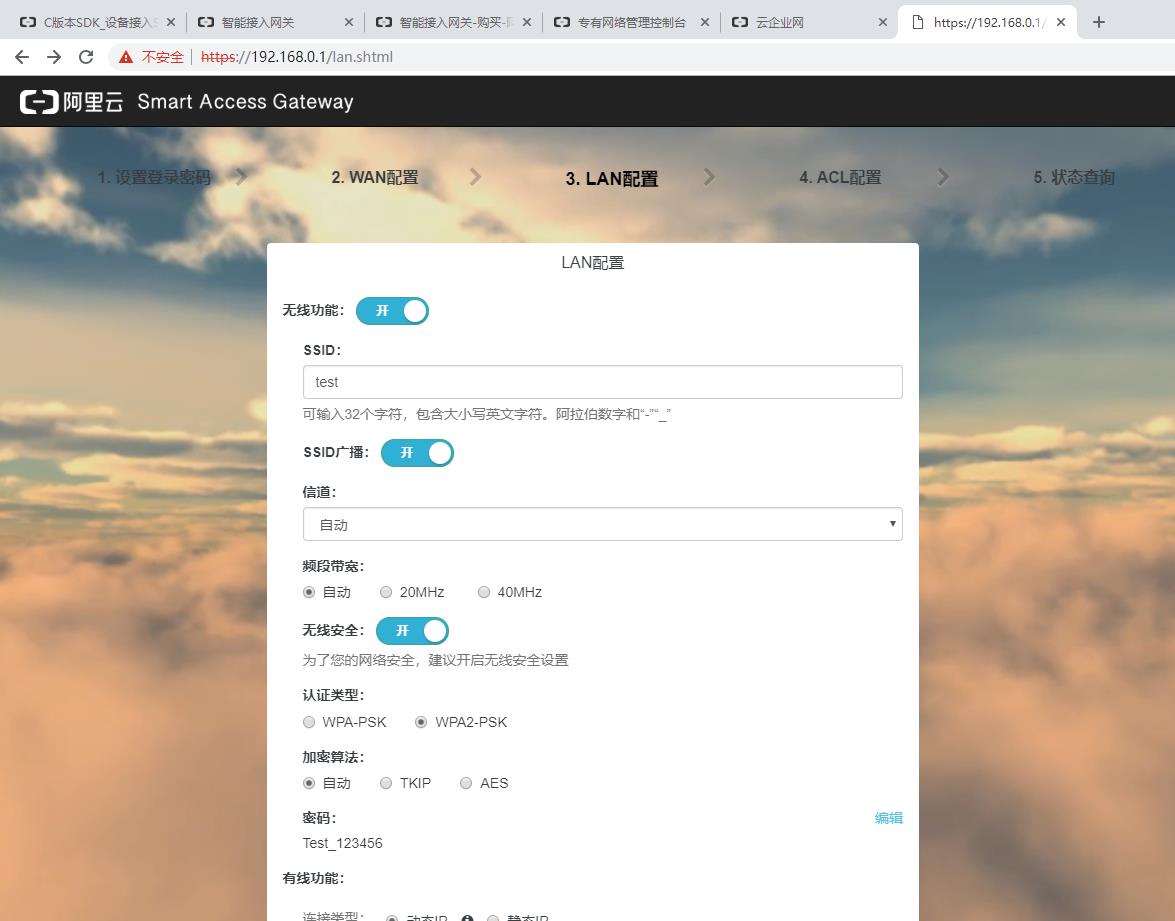Reload the lan.shtml page
This screenshot has width=1175, height=921.
(x=86, y=57)
